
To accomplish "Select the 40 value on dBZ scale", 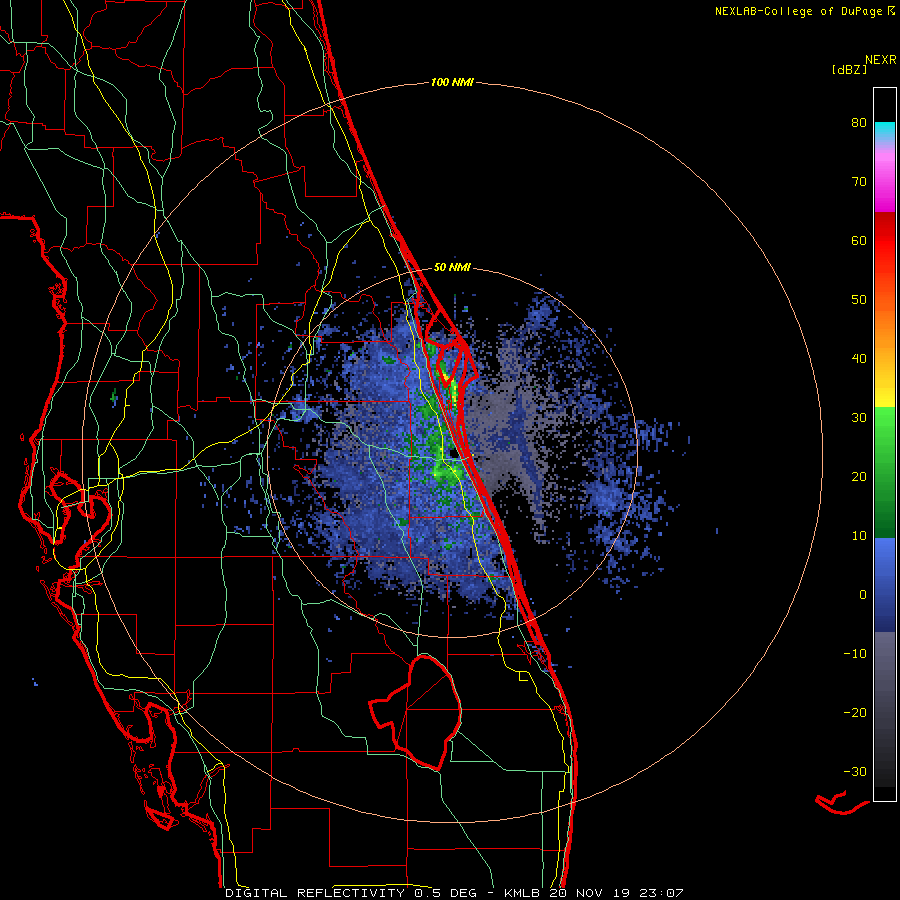I will click(859, 359).
